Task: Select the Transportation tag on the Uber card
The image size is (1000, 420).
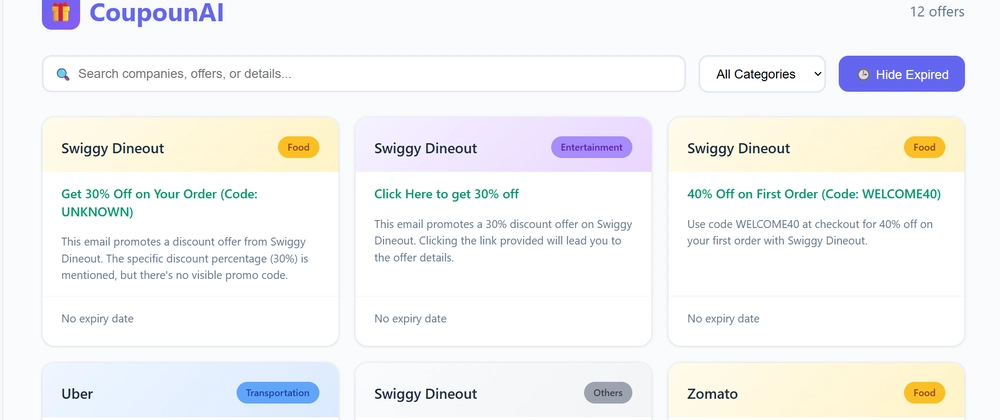Action: (x=277, y=393)
